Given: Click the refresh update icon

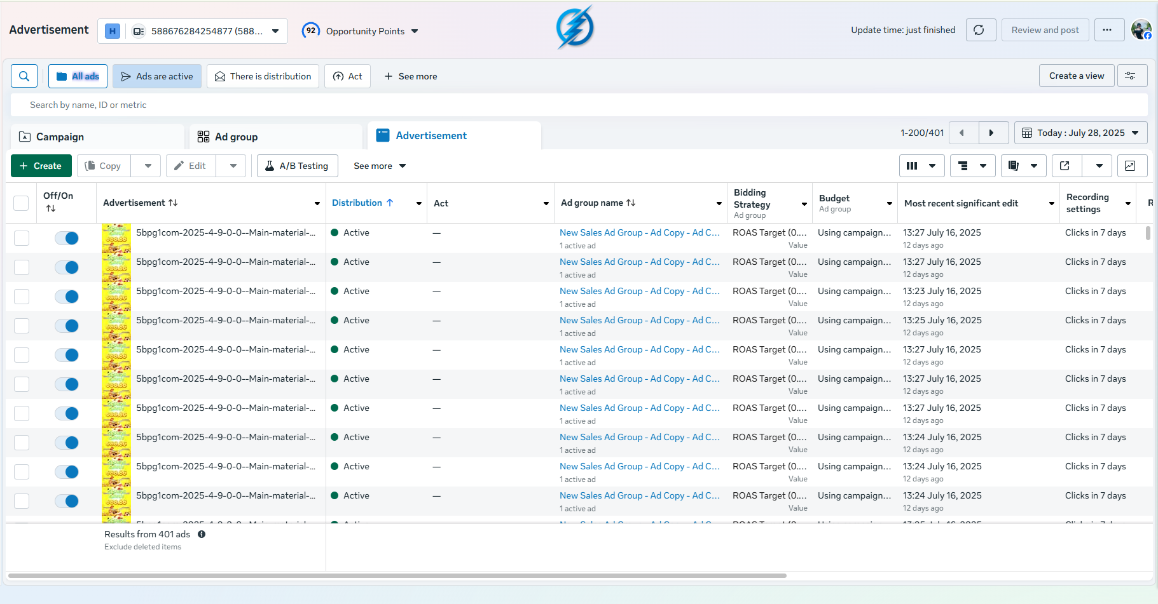Looking at the screenshot, I should [979, 30].
